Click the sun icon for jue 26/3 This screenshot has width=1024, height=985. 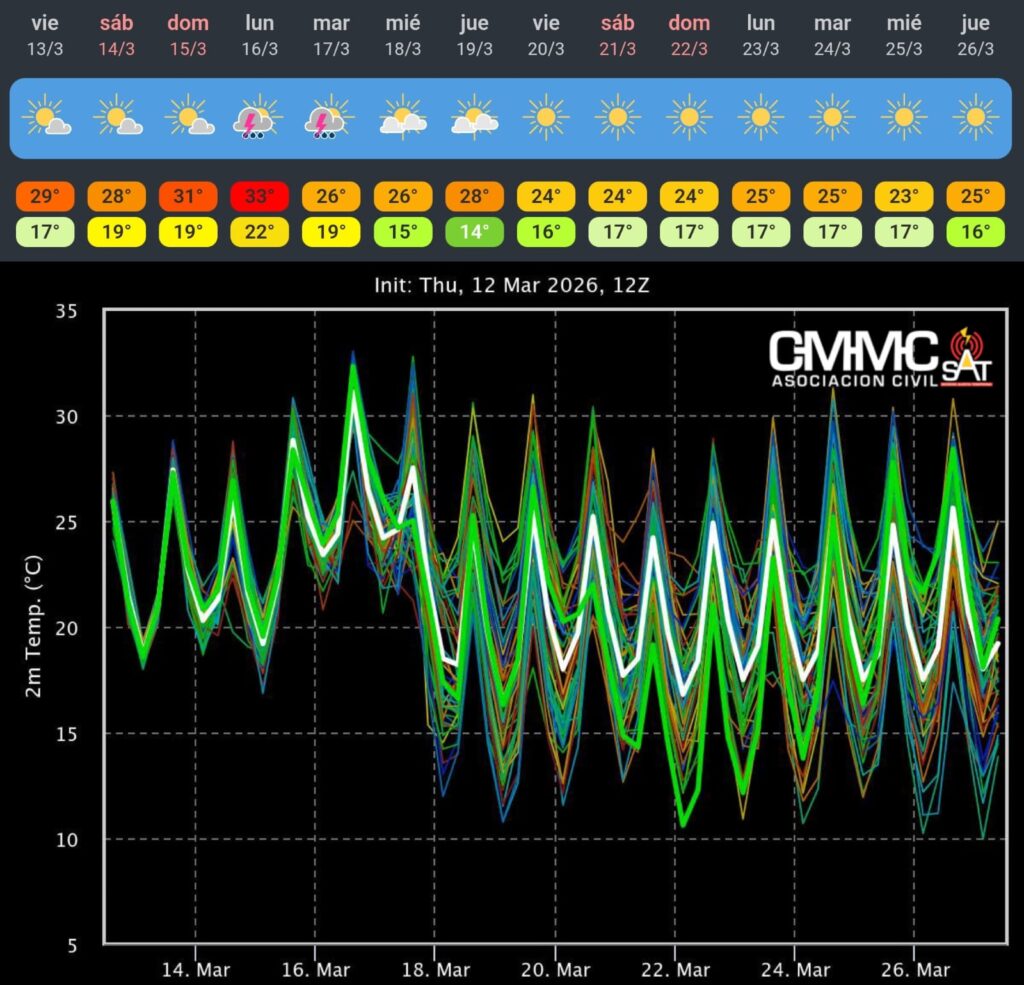point(975,118)
